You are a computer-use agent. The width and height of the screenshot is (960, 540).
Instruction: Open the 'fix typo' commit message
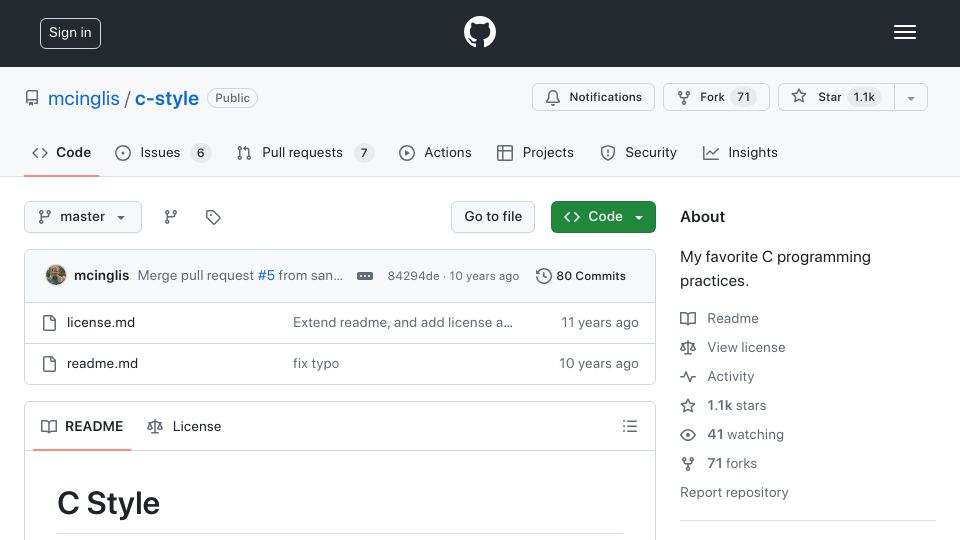click(x=316, y=364)
